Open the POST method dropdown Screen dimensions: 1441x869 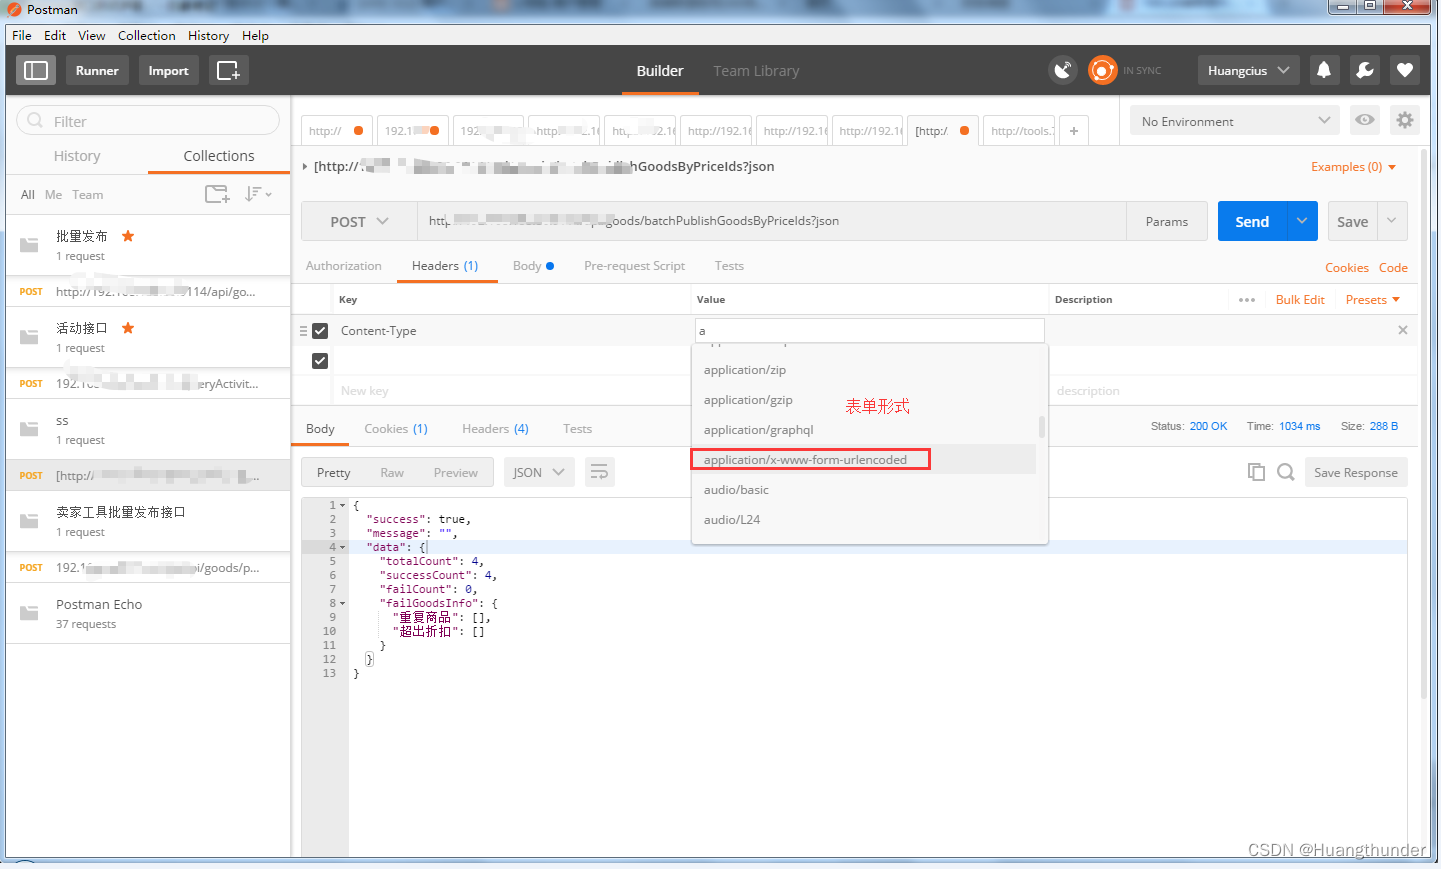click(x=359, y=221)
